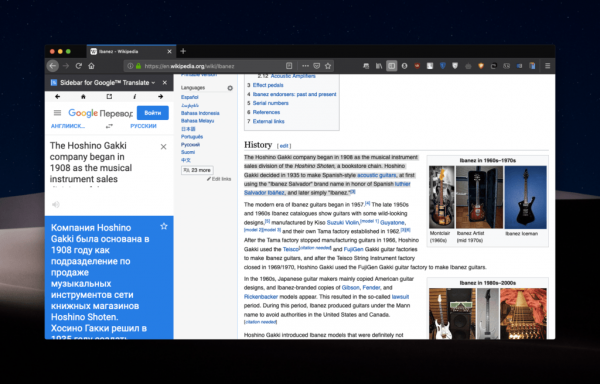Screen dimensions: 600x384
Task: Save page to Pocket
Action: click(x=316, y=66)
